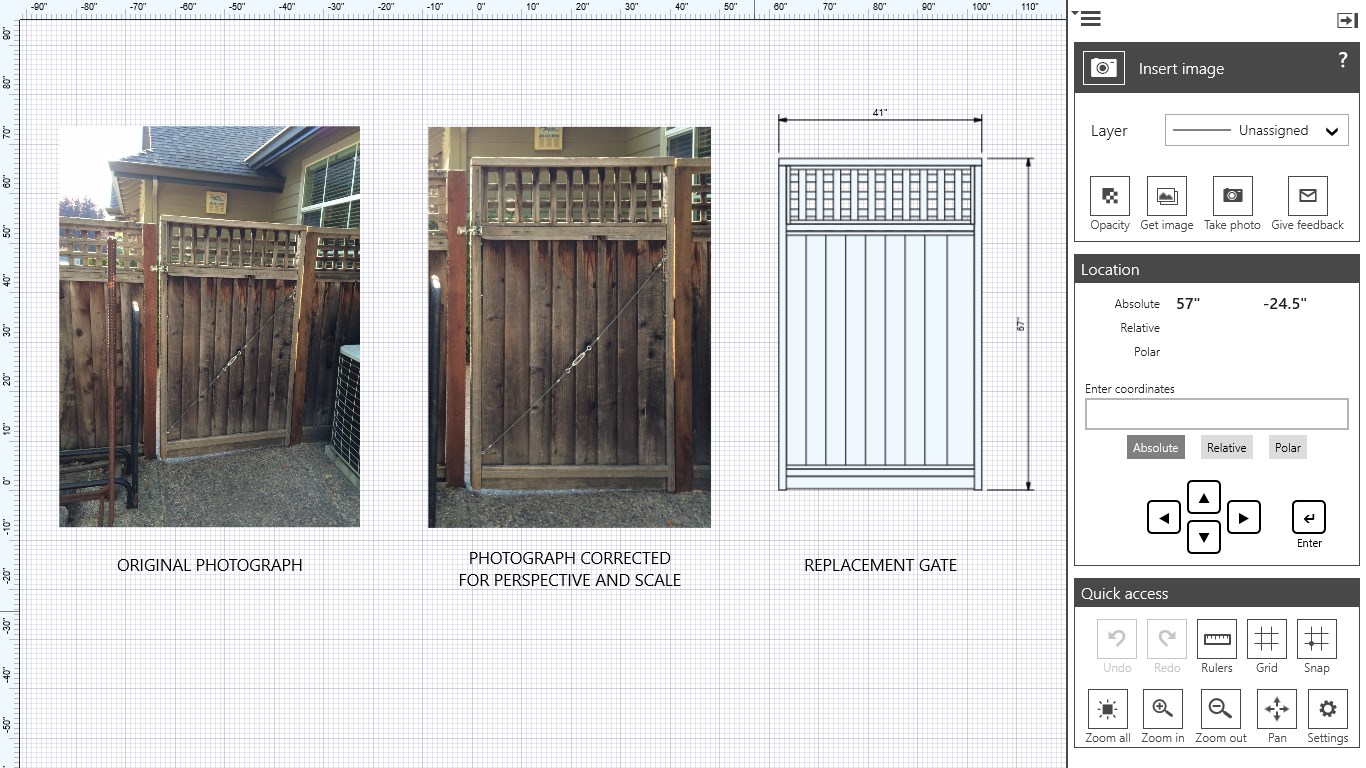Open the Layer dropdown showing Unassigned
This screenshot has width=1366, height=768.
coord(1256,130)
